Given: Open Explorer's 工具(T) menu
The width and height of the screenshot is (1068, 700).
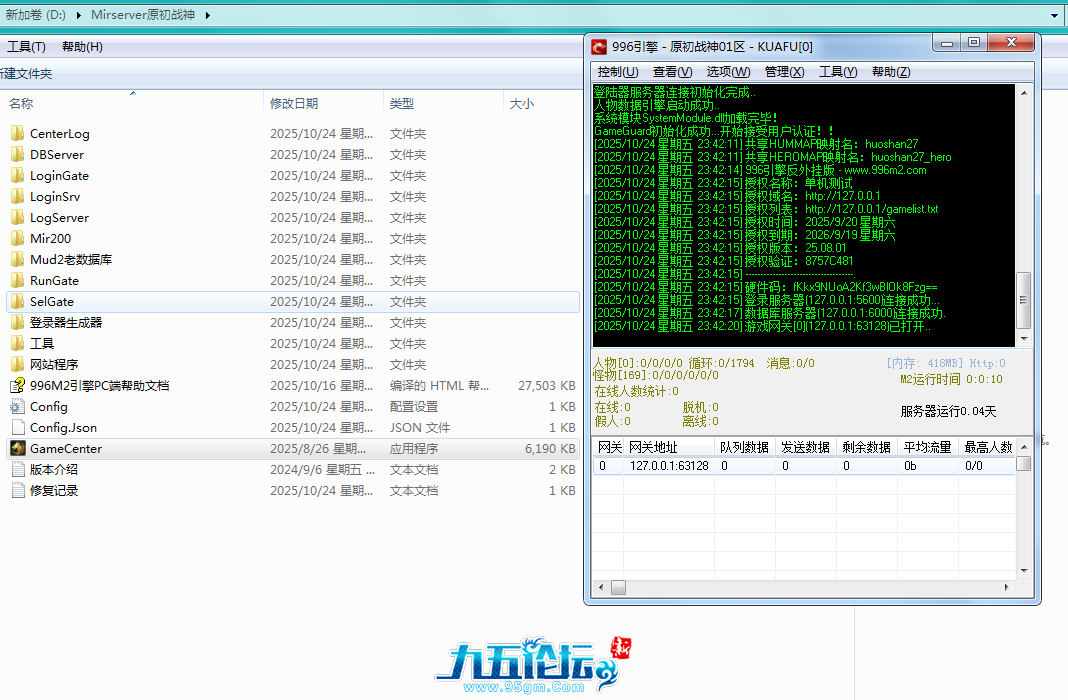Looking at the screenshot, I should (x=27, y=47).
